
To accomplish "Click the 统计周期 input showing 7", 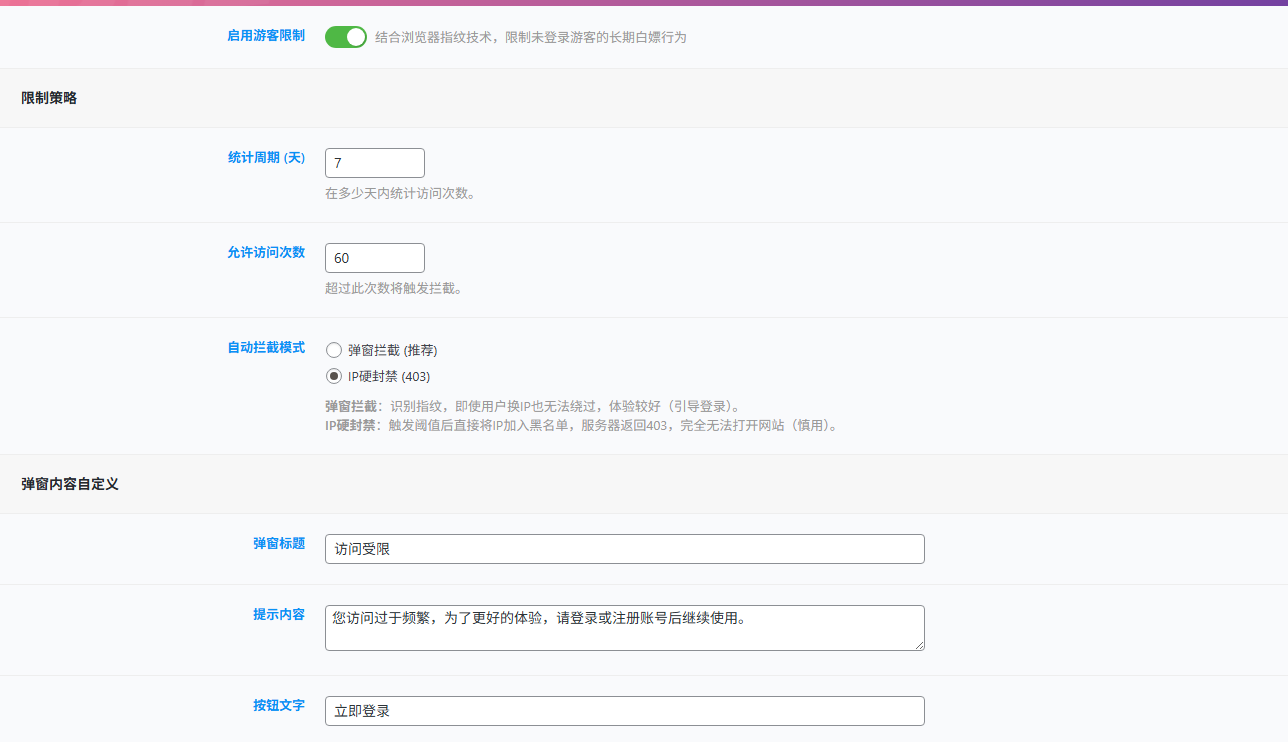I will pyautogui.click(x=374, y=162).
